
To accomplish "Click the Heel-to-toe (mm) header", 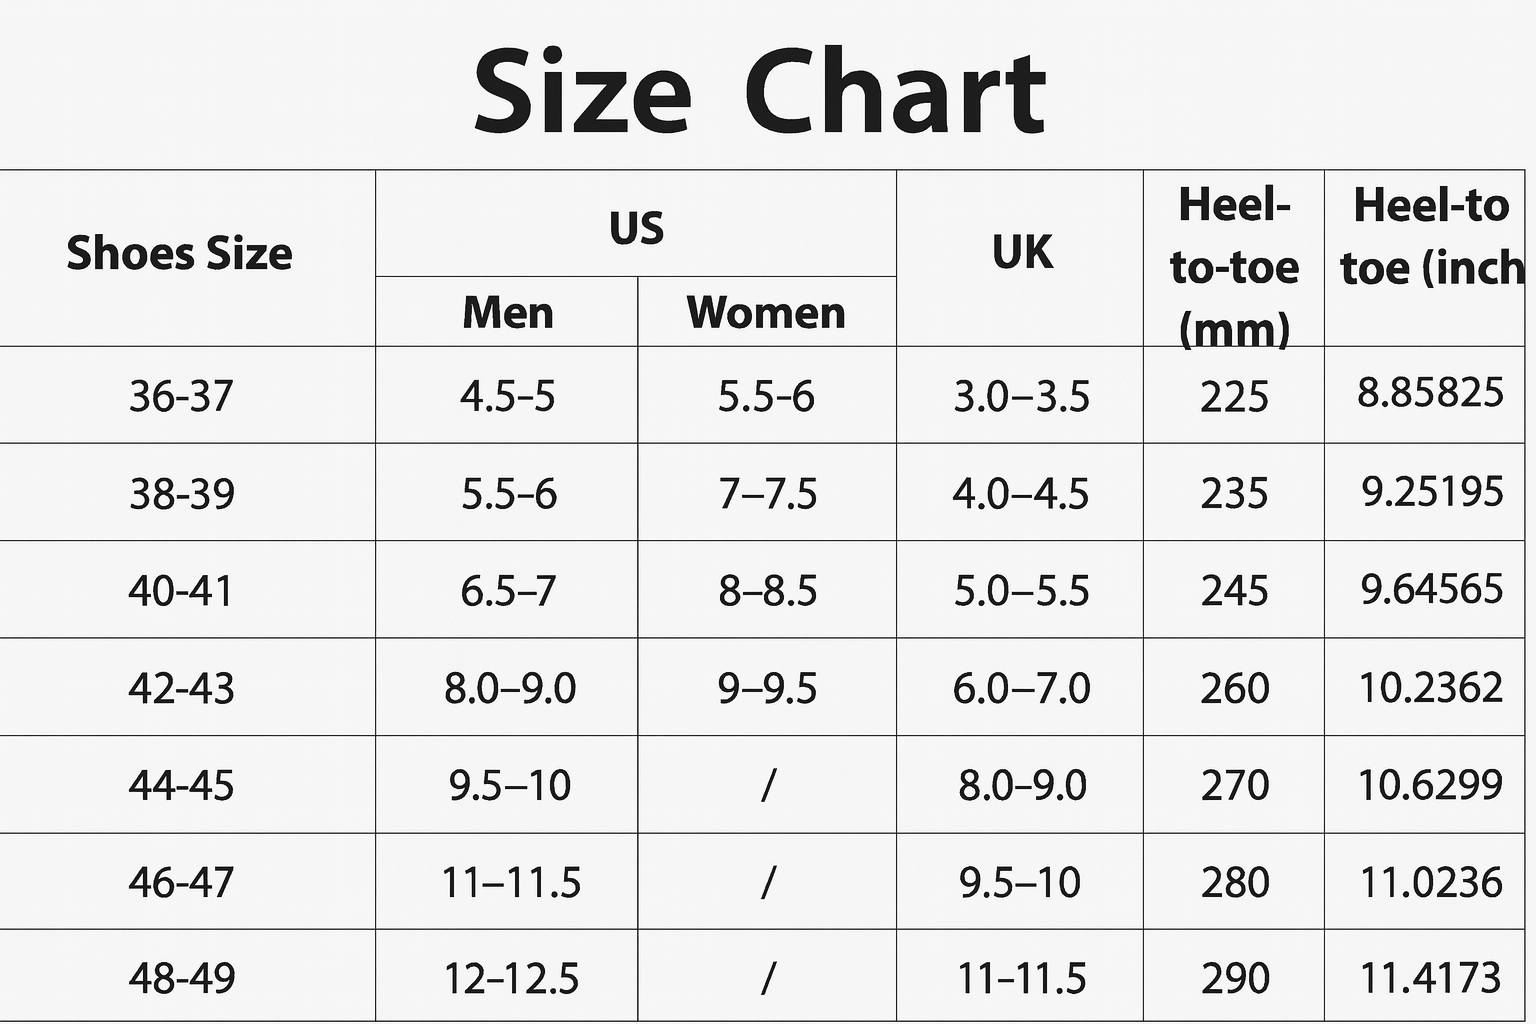I will pos(1234,266).
